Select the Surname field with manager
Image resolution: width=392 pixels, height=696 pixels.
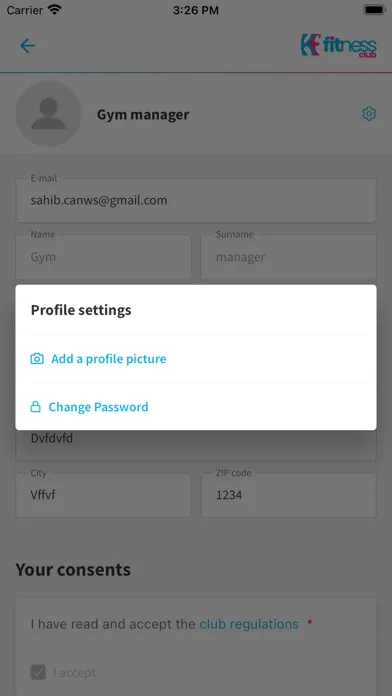(289, 257)
